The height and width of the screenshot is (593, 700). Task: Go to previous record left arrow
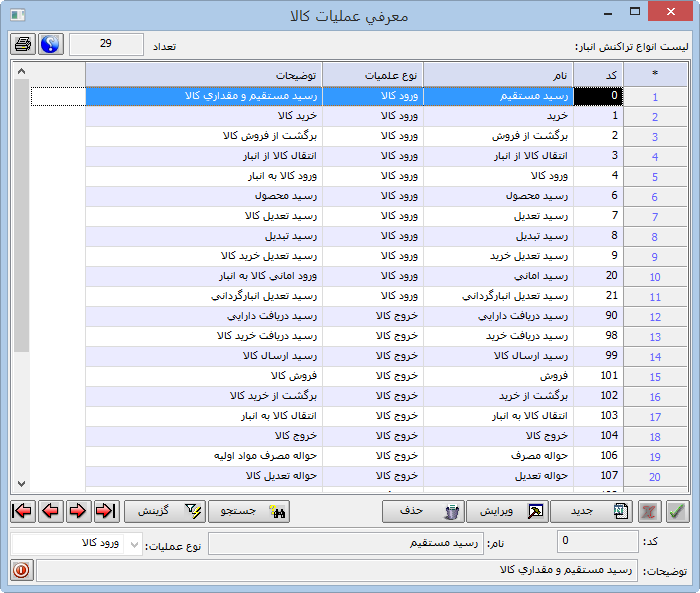50,511
